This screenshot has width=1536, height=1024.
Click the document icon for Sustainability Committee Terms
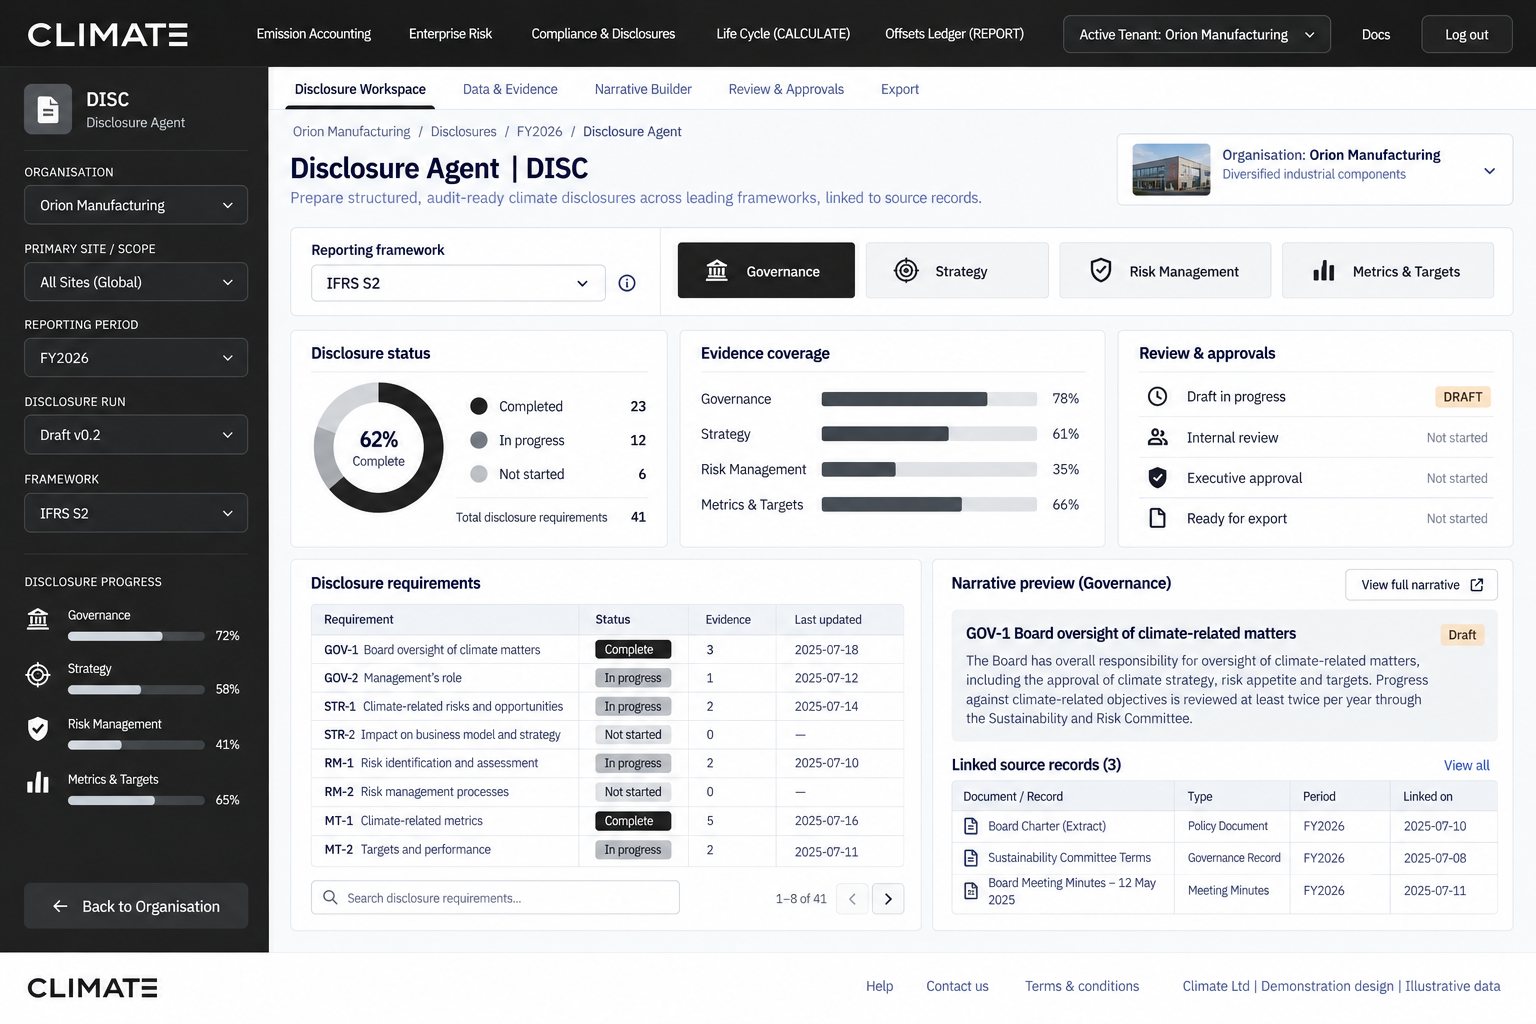[970, 858]
